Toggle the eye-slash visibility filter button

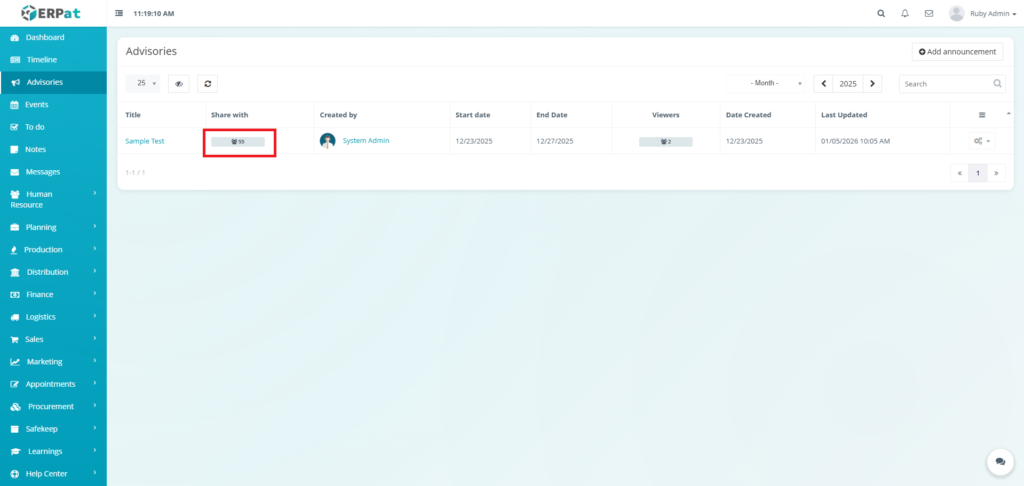tap(178, 84)
